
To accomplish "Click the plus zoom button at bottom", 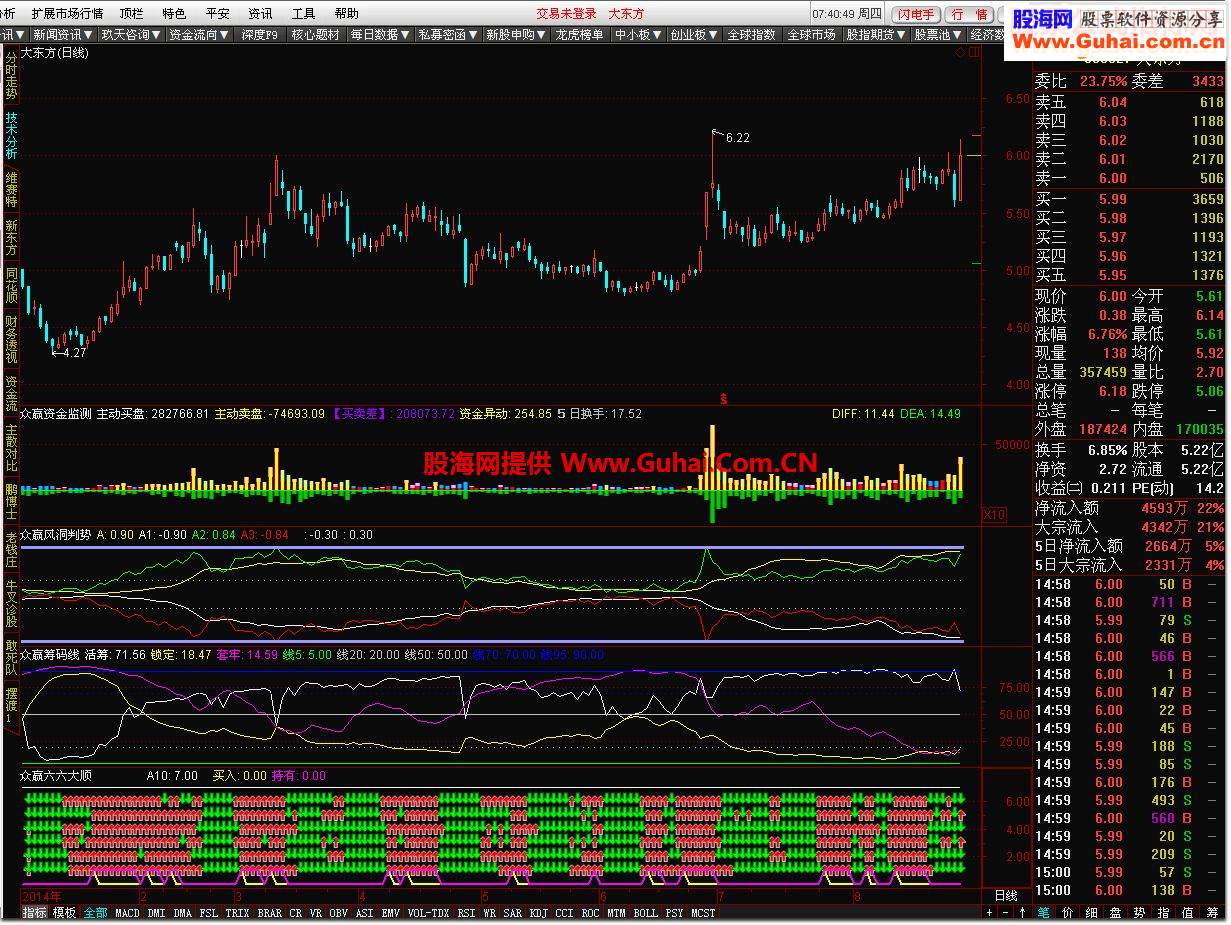I will 990,913.
